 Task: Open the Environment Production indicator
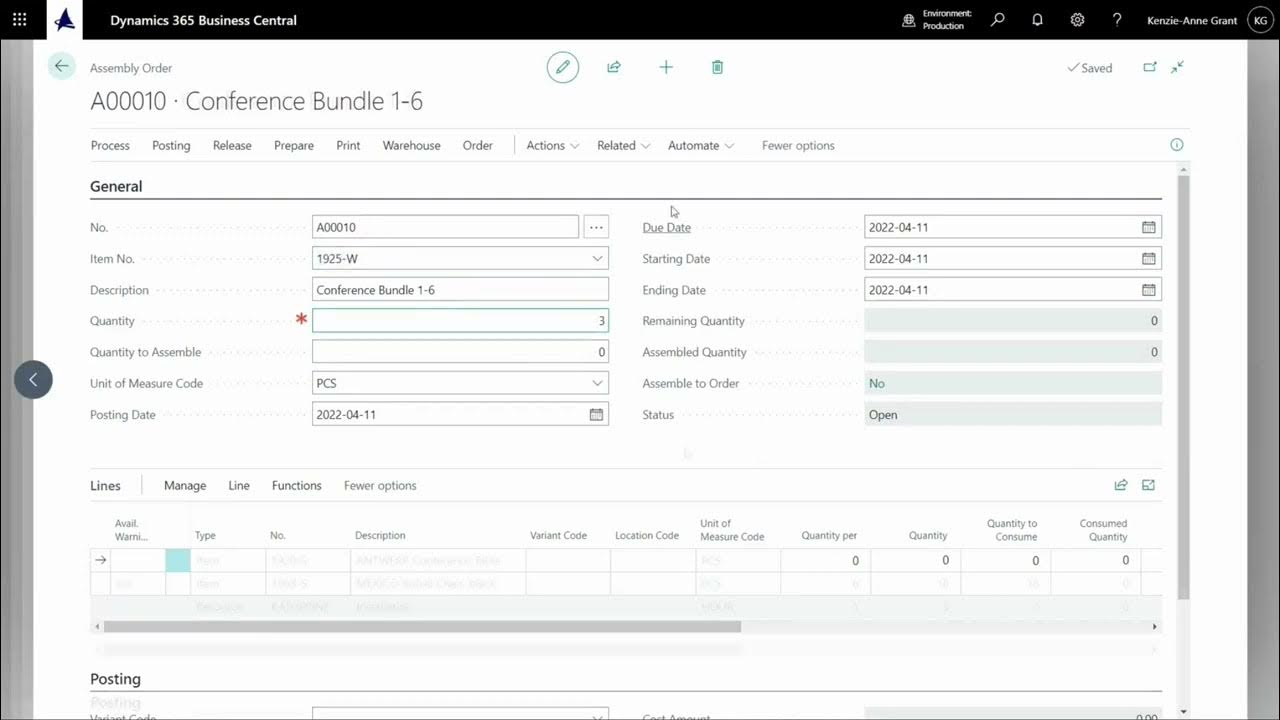(x=937, y=20)
